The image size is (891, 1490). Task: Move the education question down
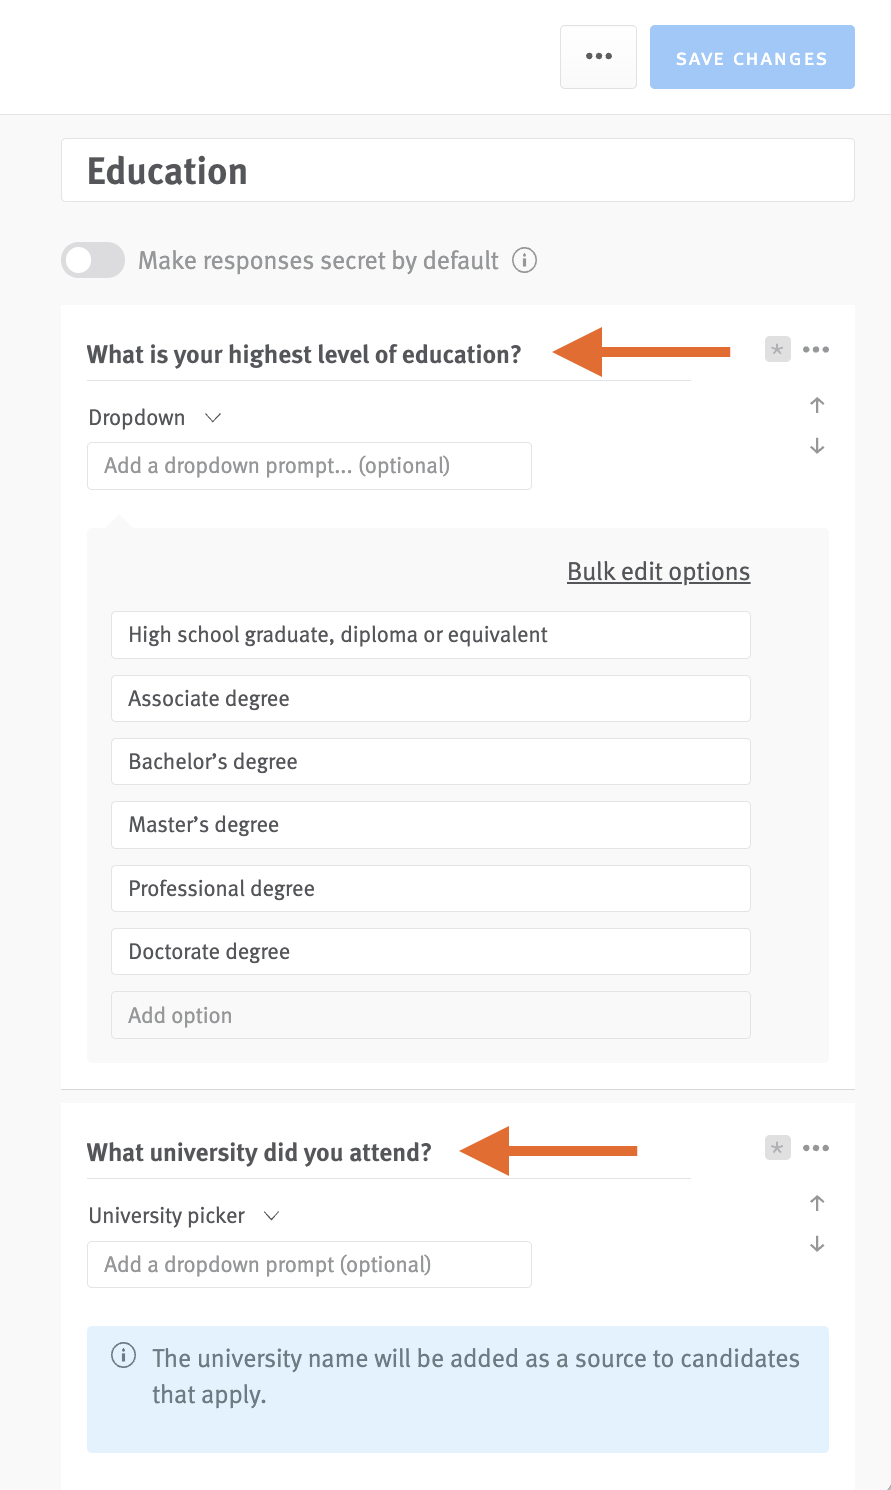click(x=817, y=446)
